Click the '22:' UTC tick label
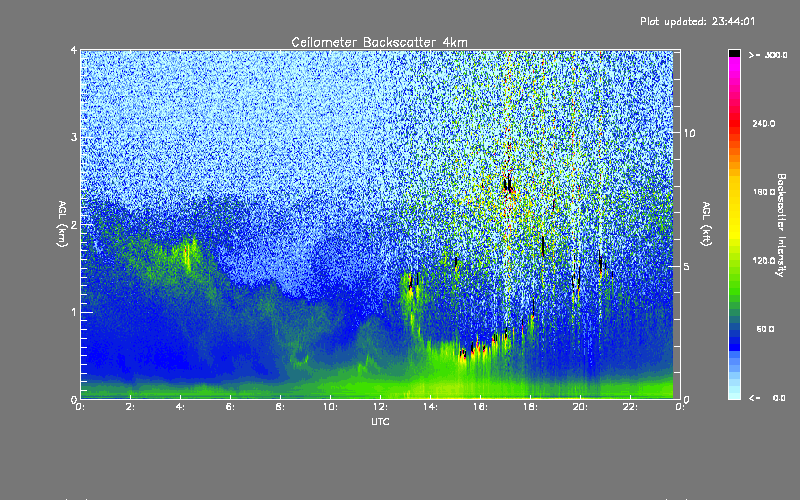This screenshot has height=500, width=800. tap(630, 407)
